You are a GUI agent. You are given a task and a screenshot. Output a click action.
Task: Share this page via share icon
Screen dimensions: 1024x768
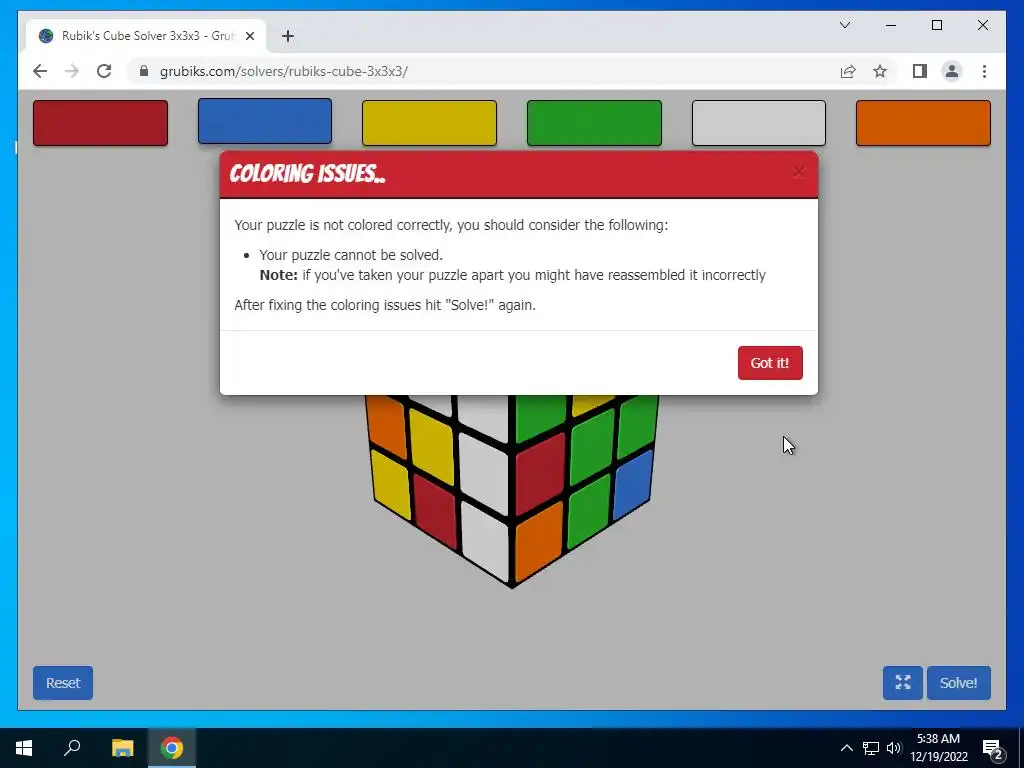point(848,71)
